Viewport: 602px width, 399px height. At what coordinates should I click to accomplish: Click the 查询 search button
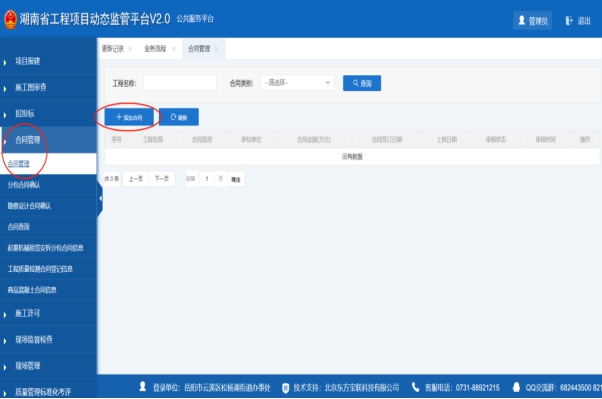362,83
